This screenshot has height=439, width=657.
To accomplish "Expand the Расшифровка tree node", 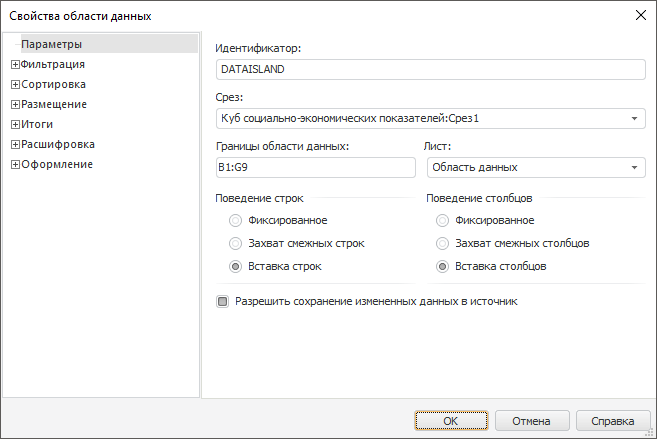I will [15, 144].
